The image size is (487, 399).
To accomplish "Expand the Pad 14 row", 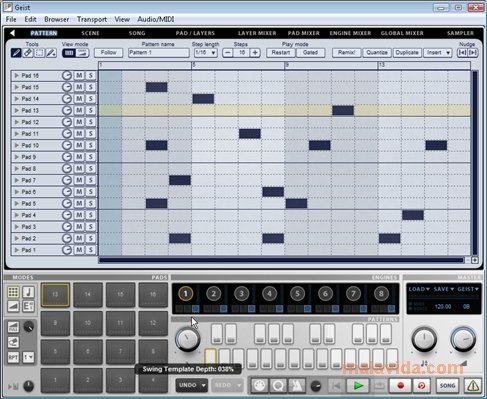I will tap(16, 99).
